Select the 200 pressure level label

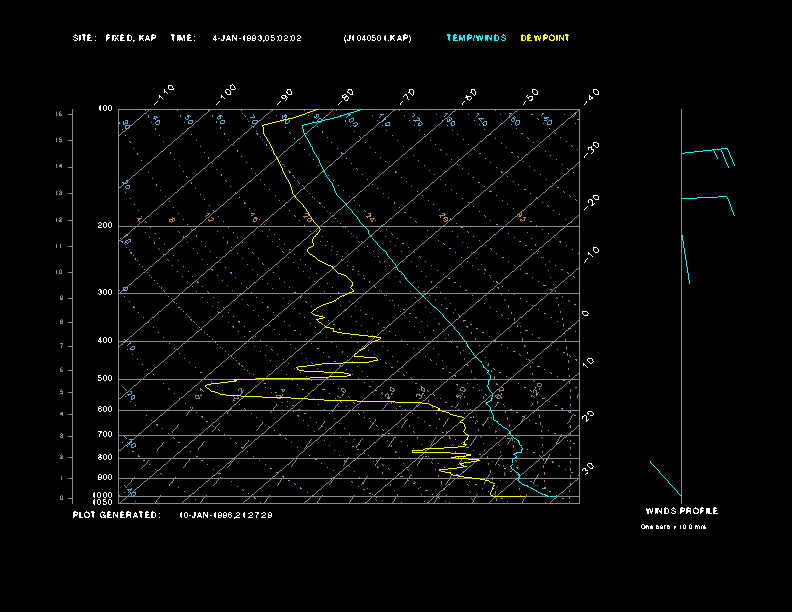click(x=105, y=226)
